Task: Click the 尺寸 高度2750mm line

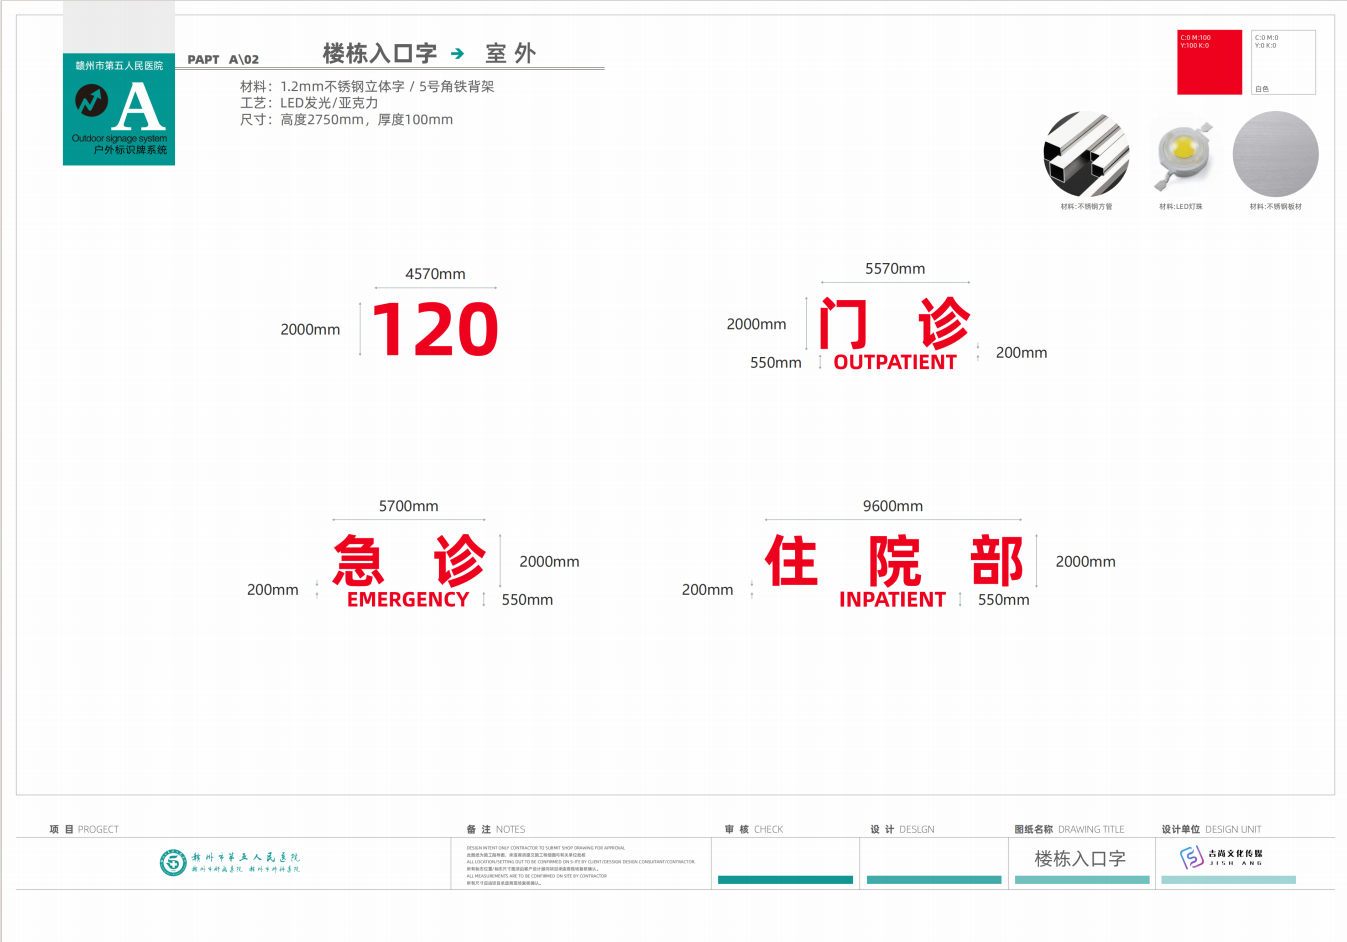Action: point(346,120)
